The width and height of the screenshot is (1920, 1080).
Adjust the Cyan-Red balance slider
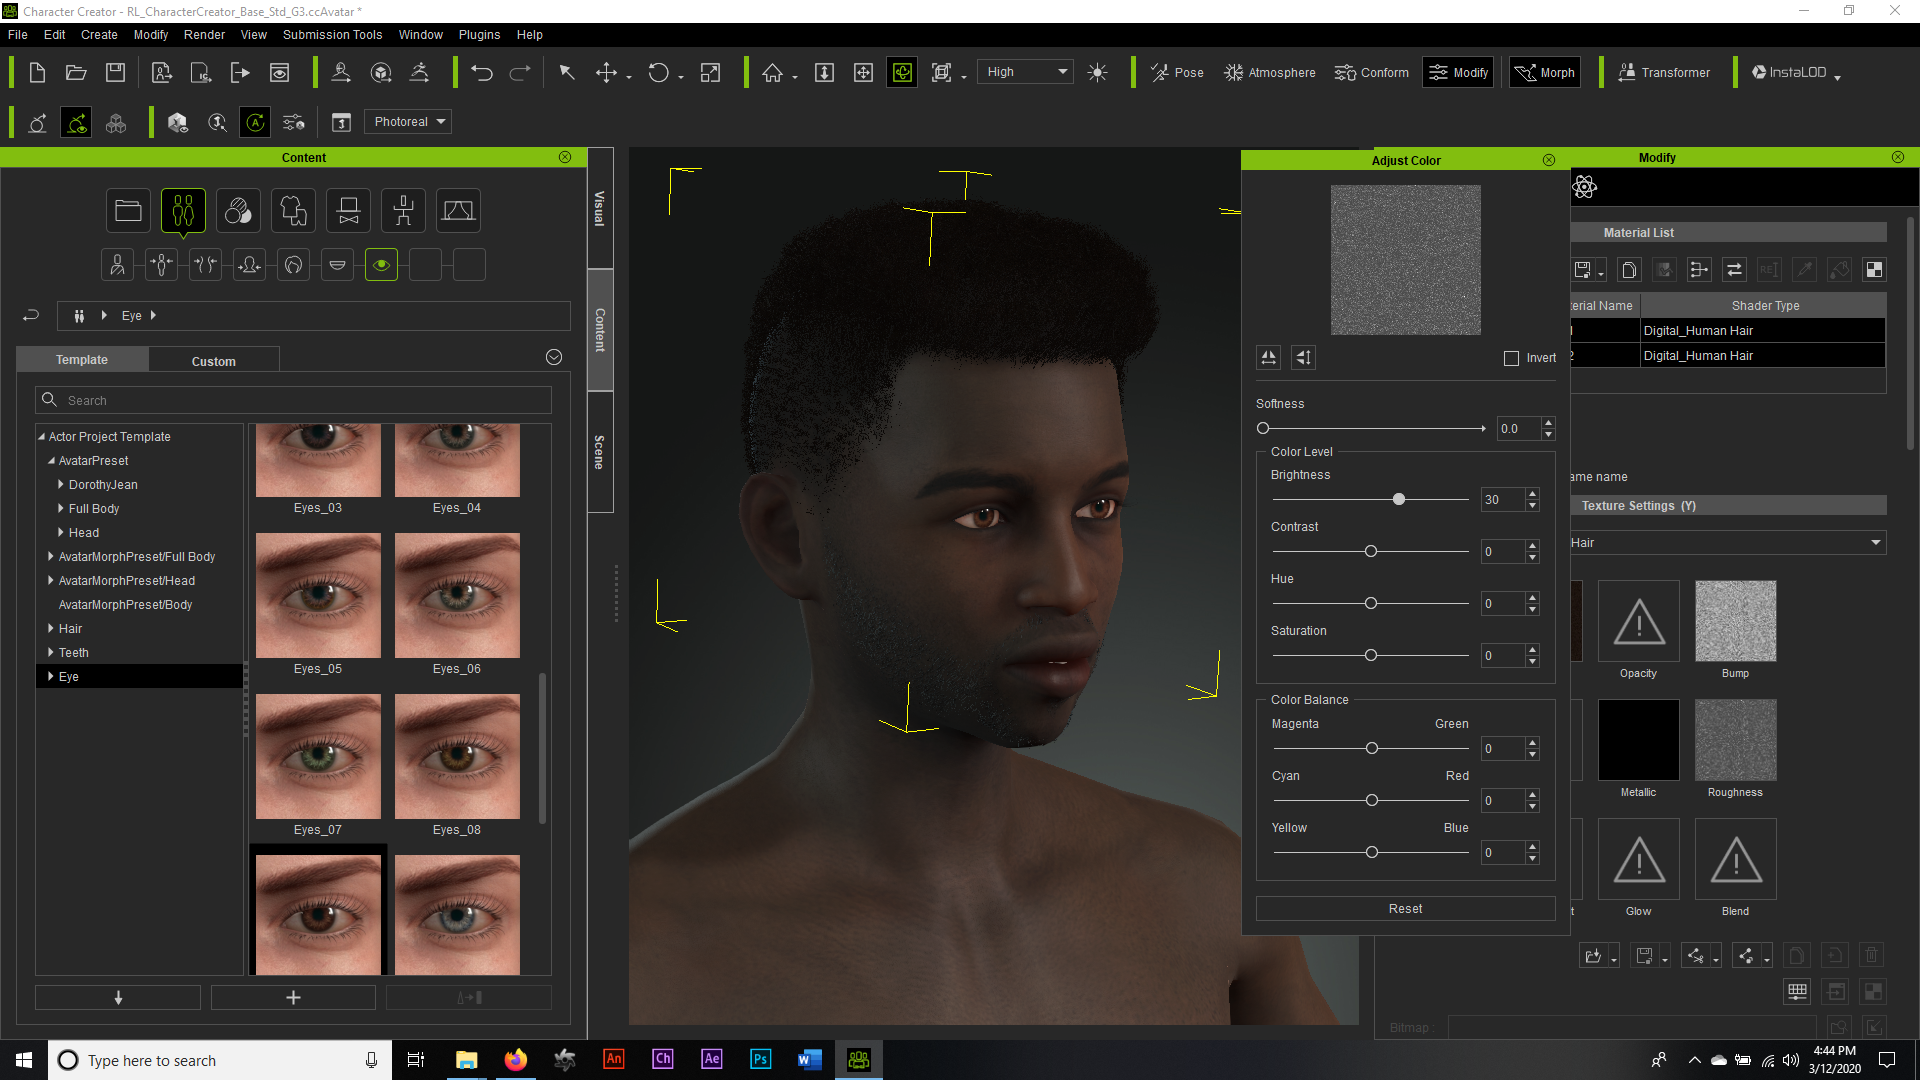pyautogui.click(x=1370, y=800)
